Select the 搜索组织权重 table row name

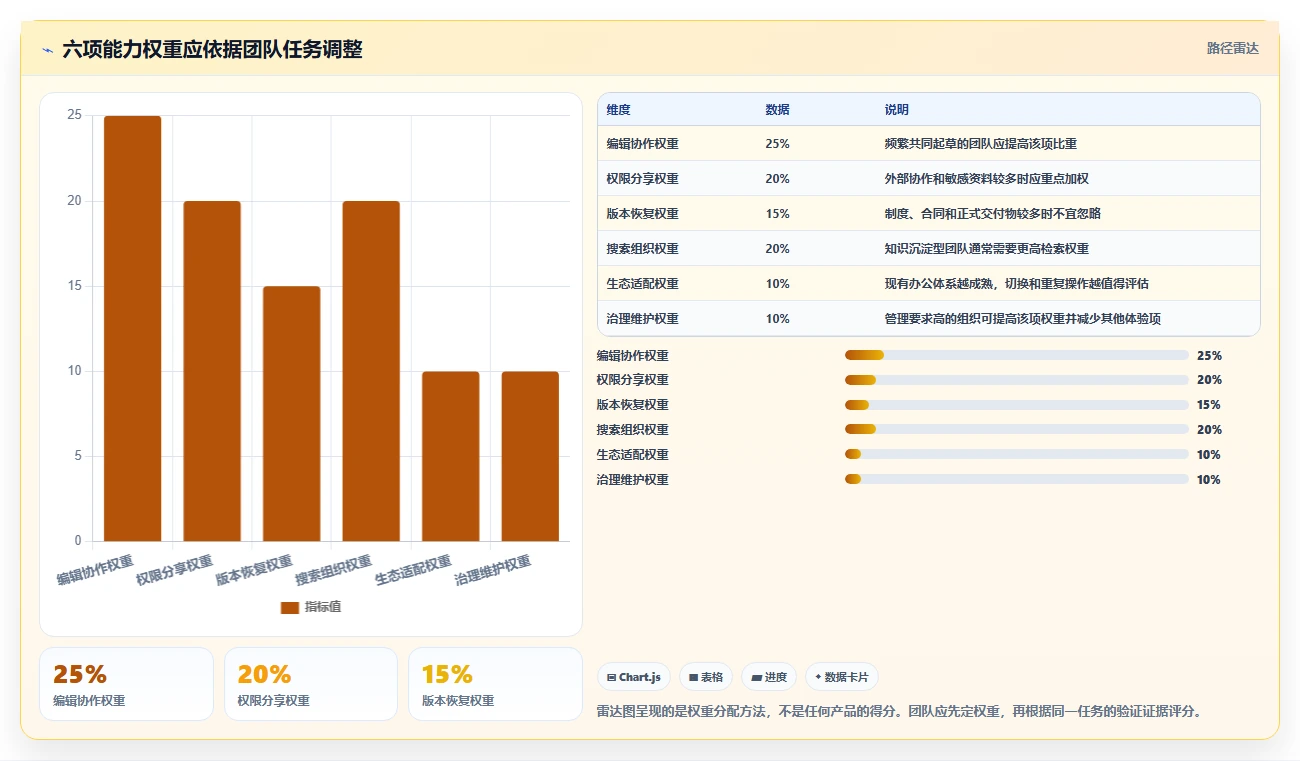coord(642,249)
